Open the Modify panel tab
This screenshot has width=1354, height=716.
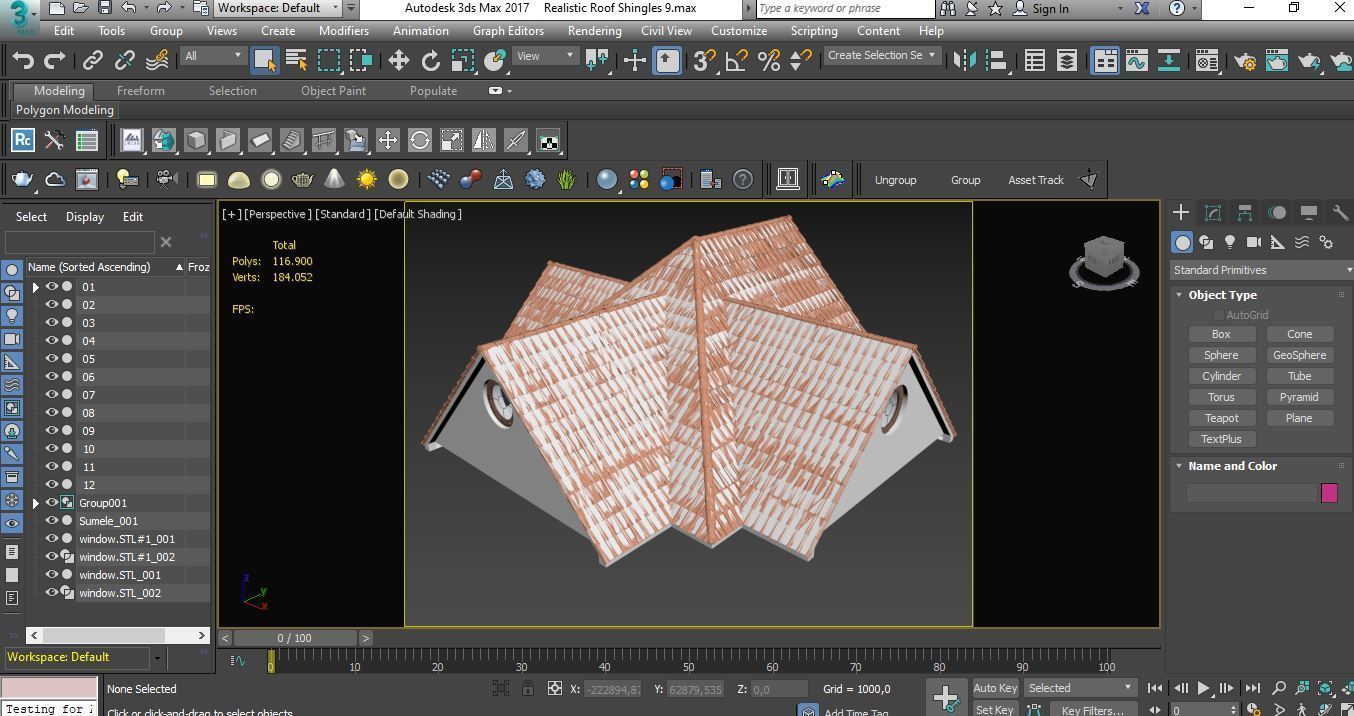point(1213,212)
